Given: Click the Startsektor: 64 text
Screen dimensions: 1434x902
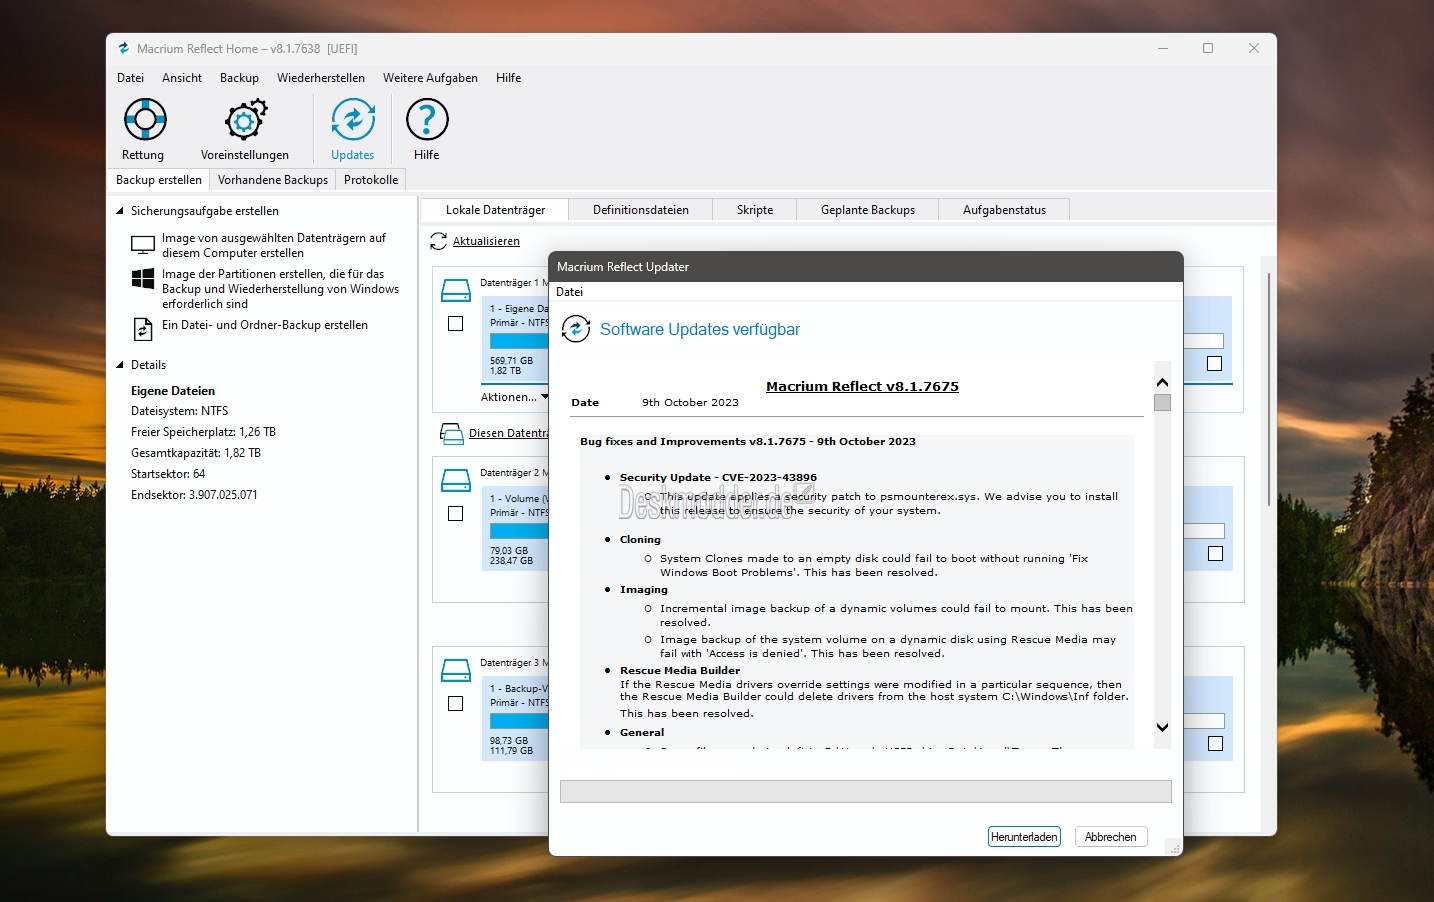Looking at the screenshot, I should [168, 474].
